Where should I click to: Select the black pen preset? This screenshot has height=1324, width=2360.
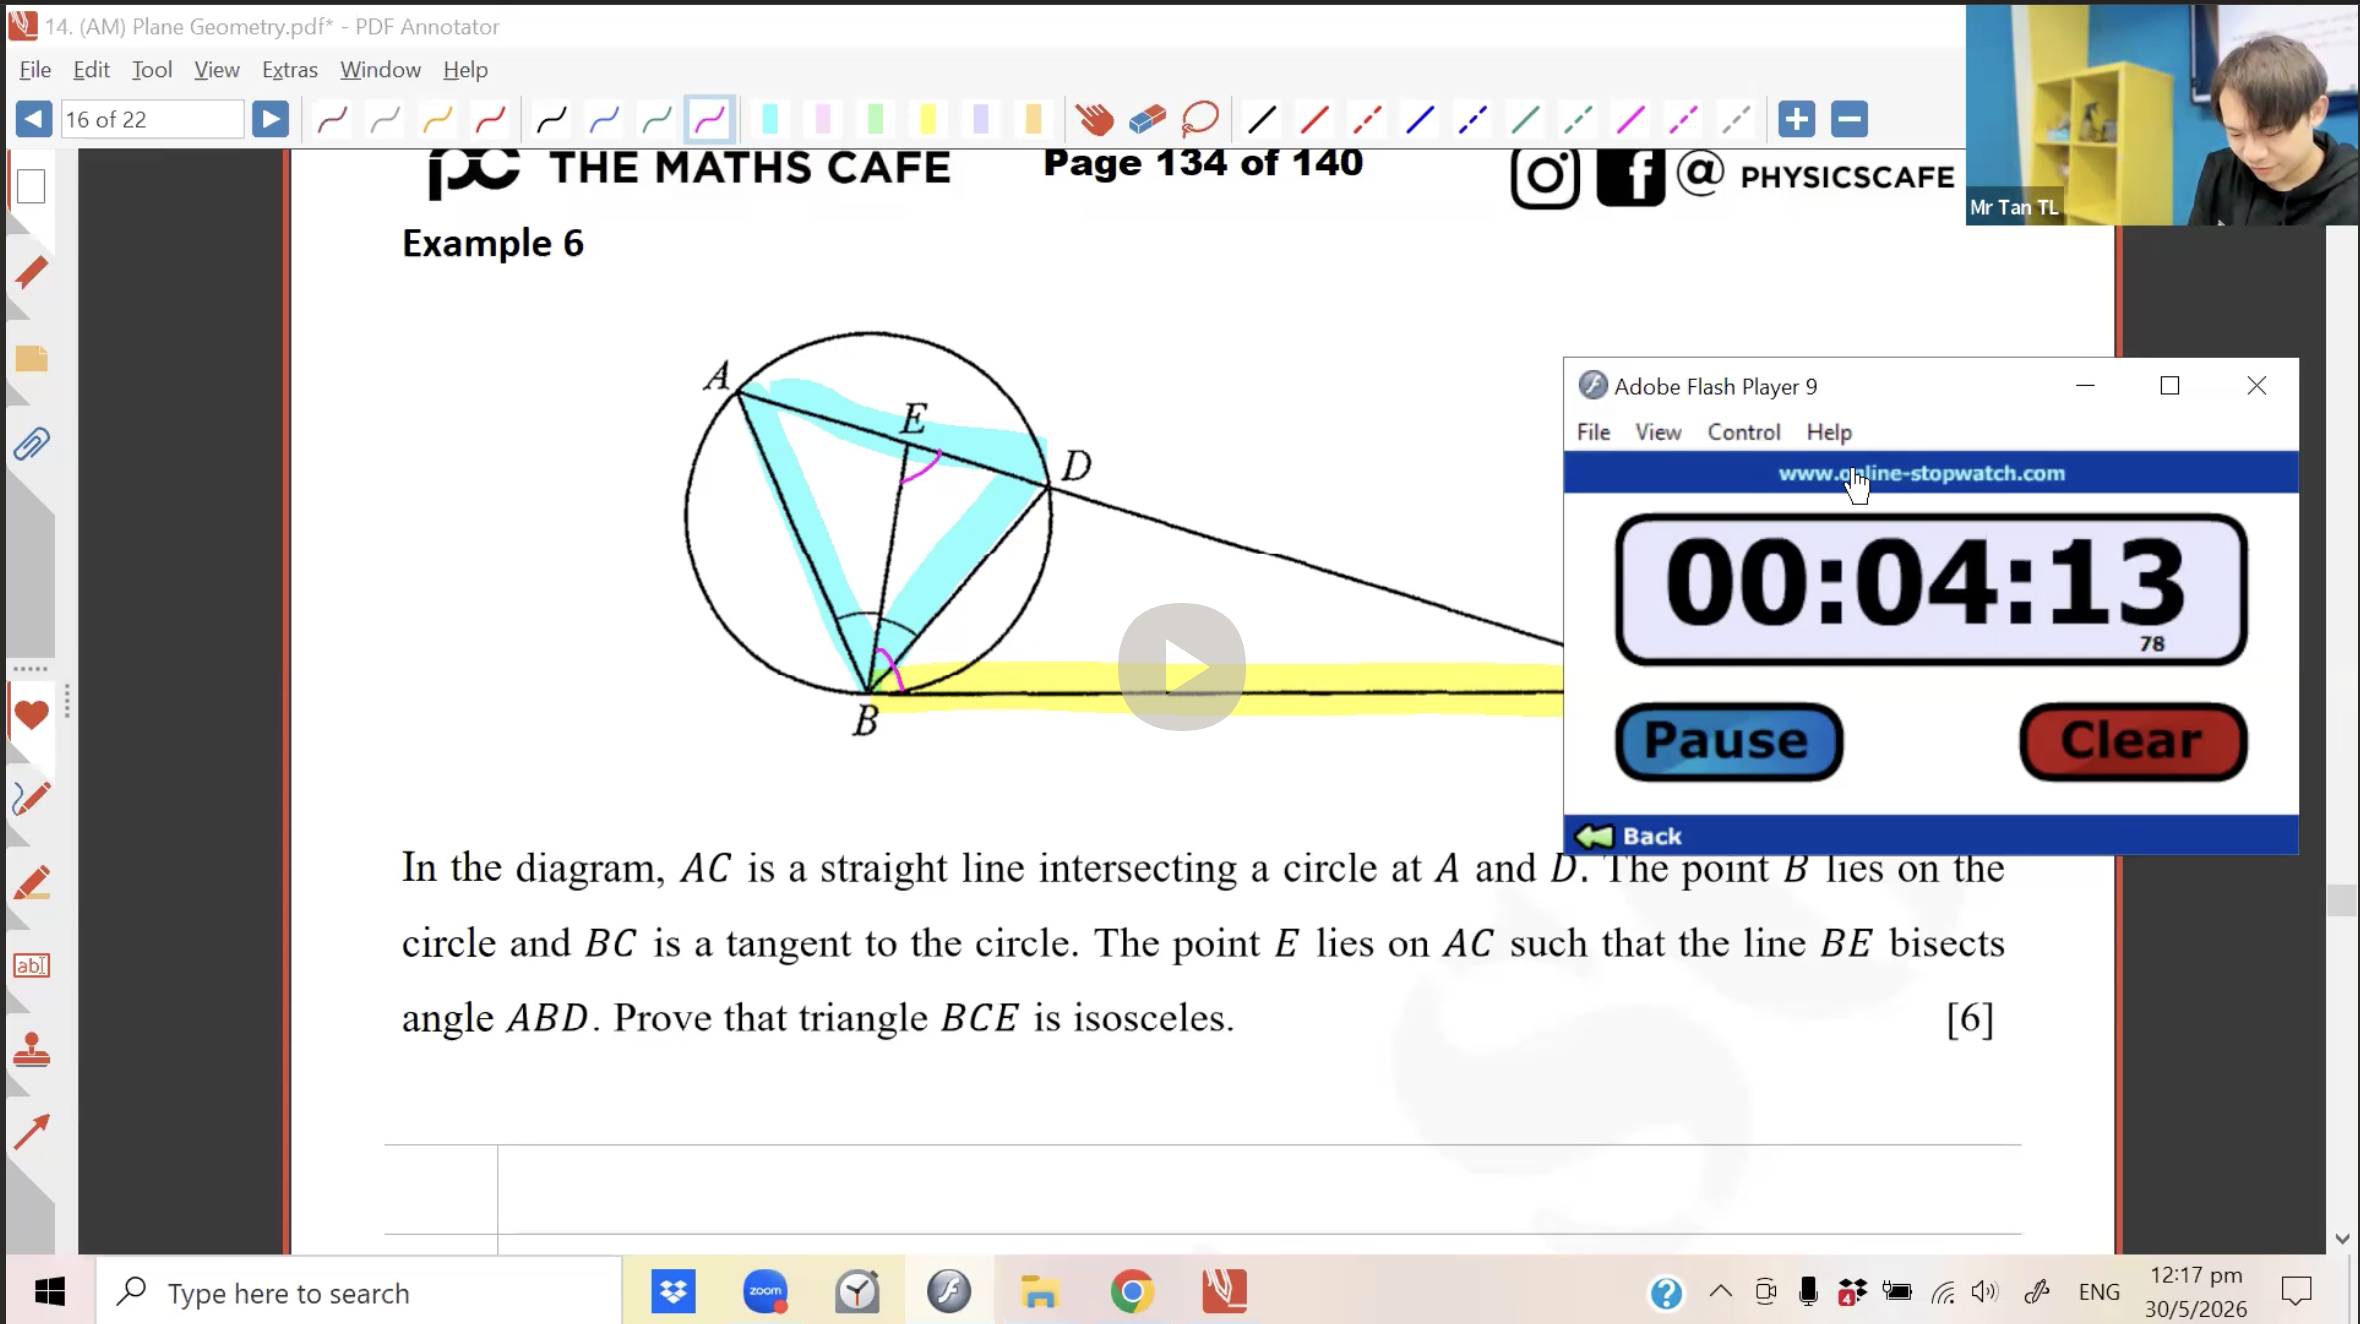(552, 120)
